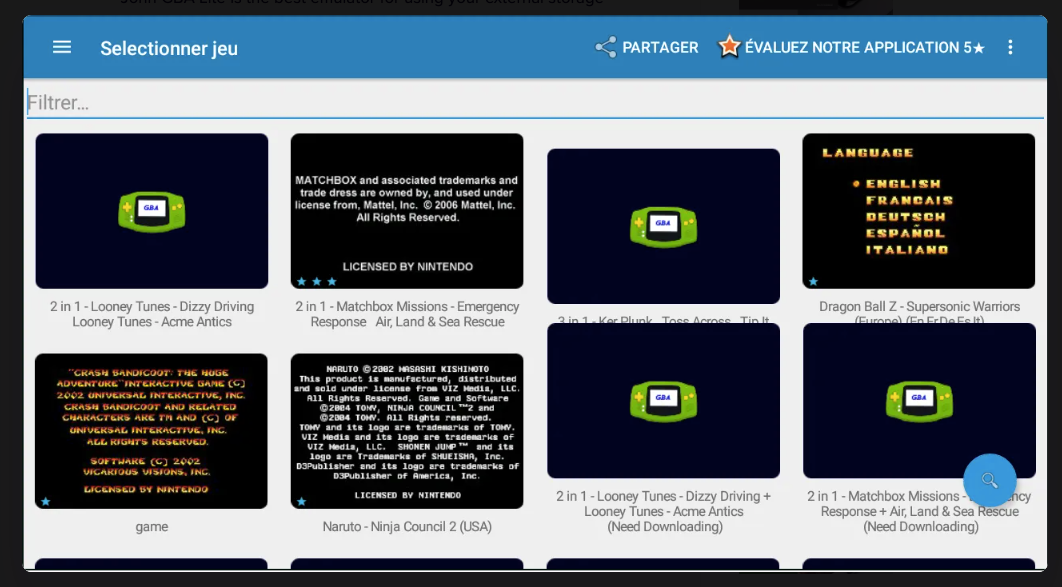Focus the Filtrer… filter field
This screenshot has width=1062, height=587.
pos(535,103)
